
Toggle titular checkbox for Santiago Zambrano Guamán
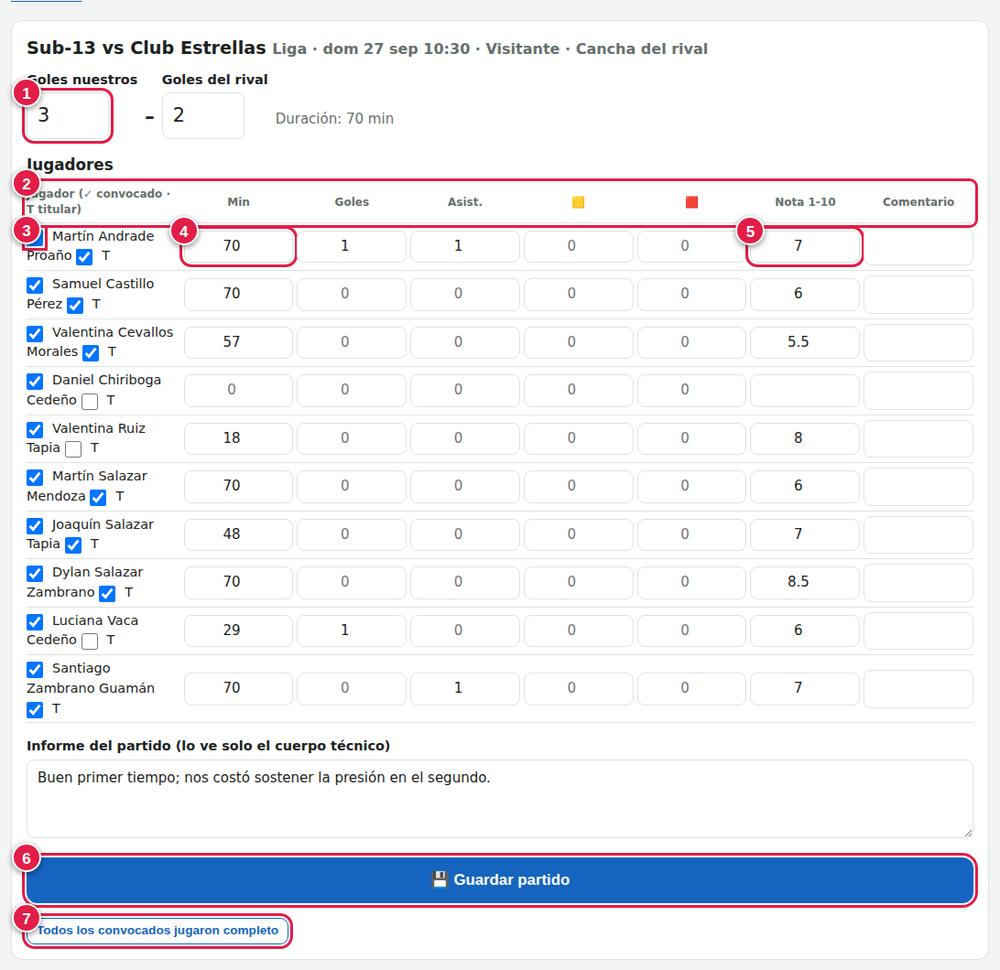35,709
